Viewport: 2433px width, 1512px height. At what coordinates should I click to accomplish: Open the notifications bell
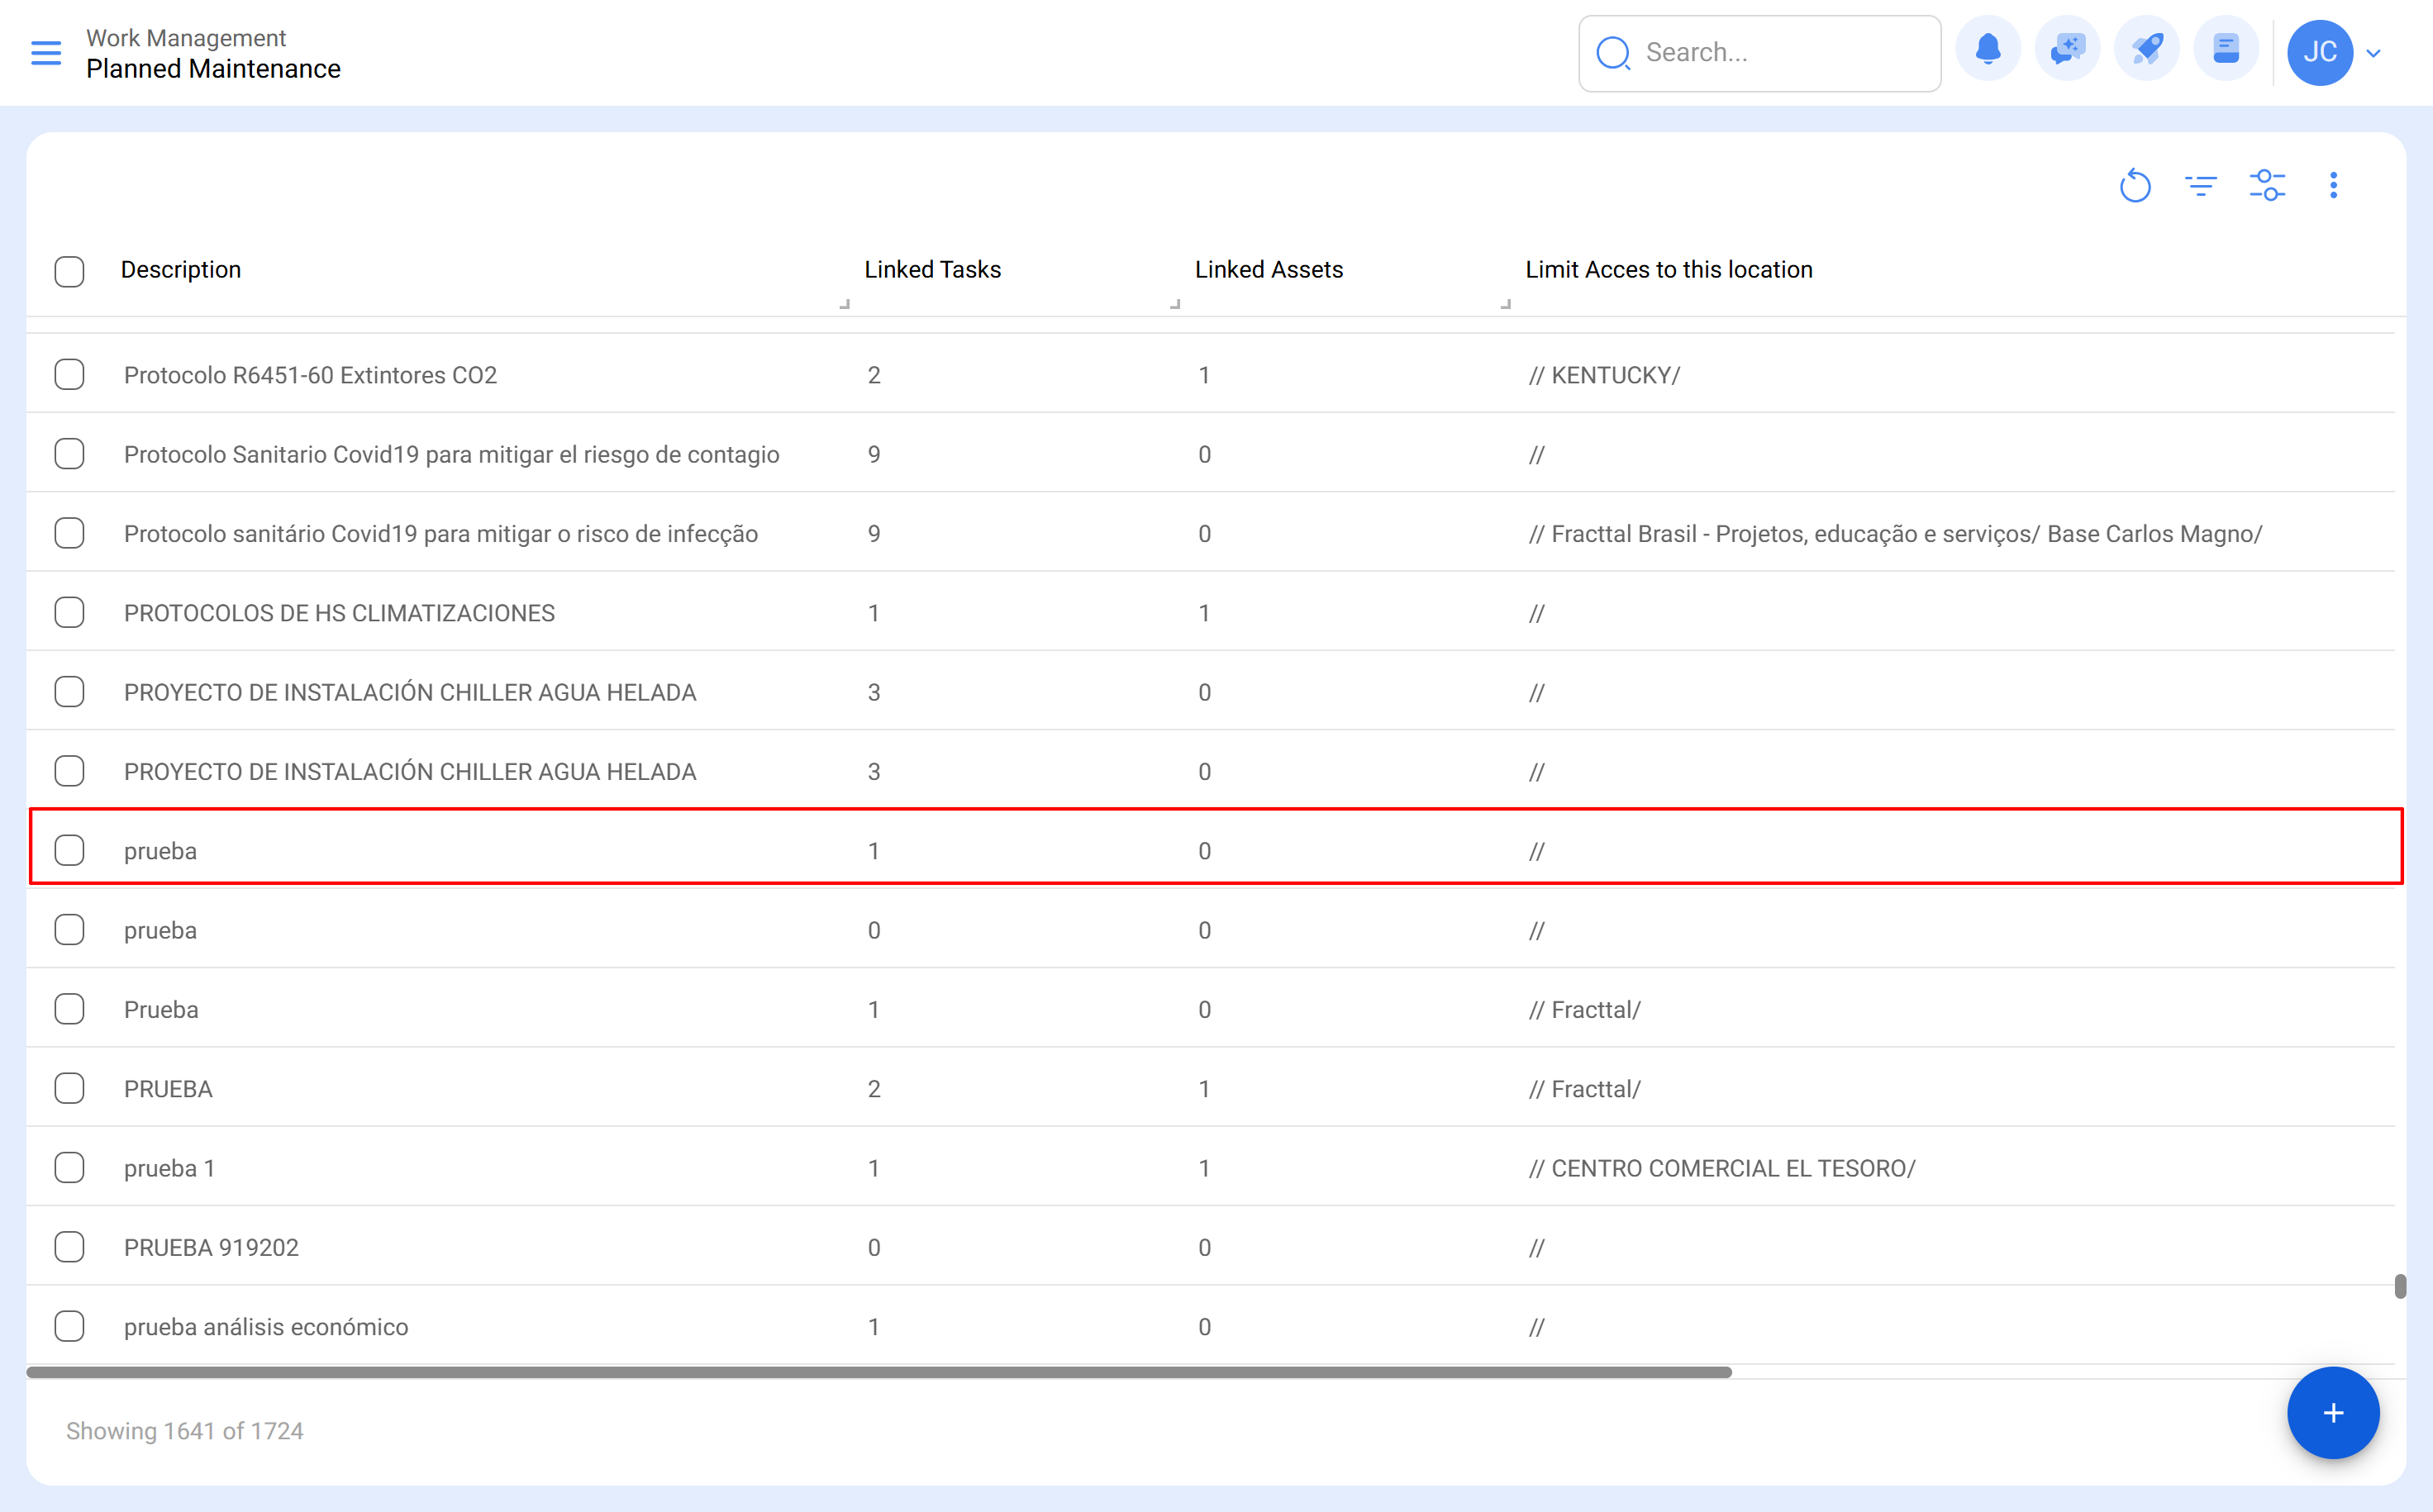[x=1988, y=49]
